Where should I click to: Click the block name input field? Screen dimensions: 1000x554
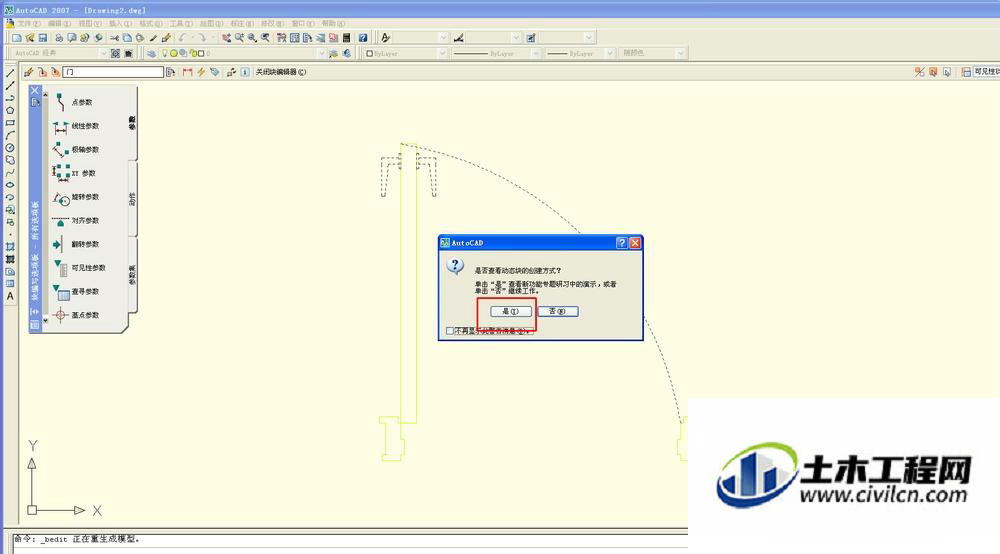[x=113, y=72]
